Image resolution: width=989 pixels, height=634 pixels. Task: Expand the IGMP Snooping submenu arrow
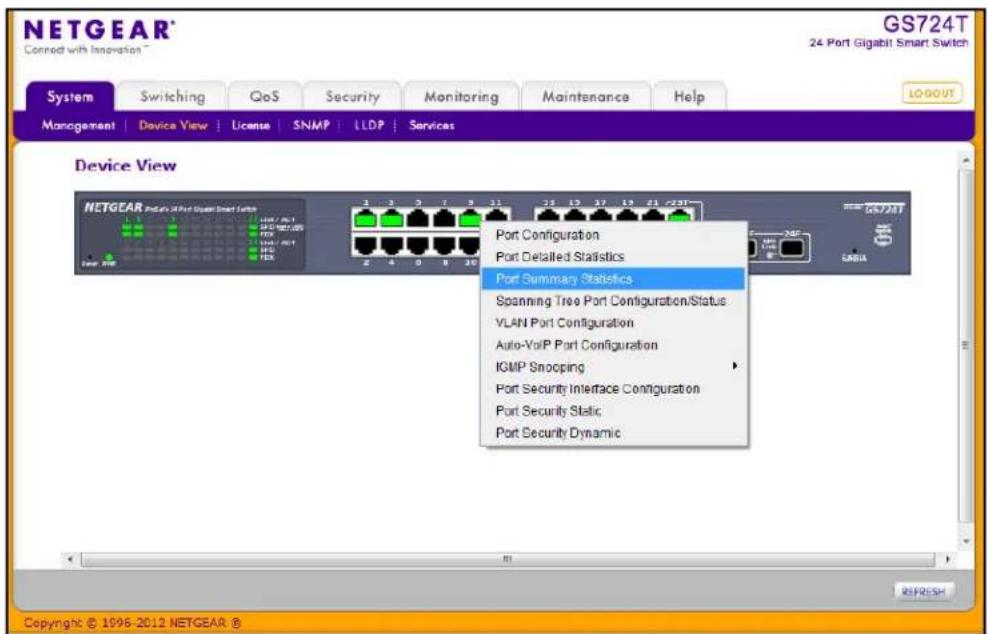(734, 366)
